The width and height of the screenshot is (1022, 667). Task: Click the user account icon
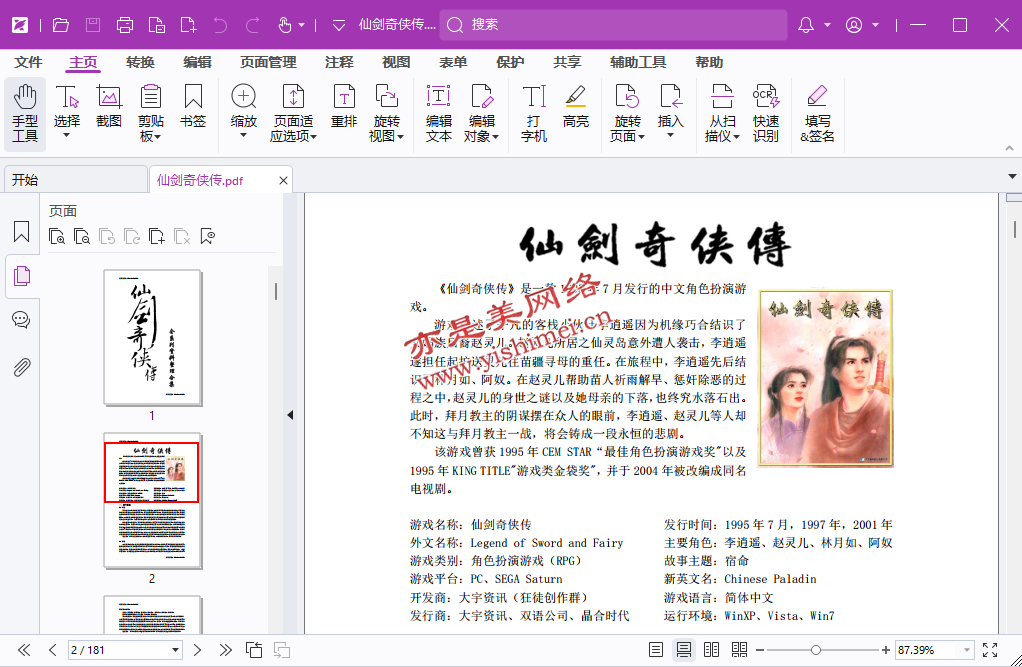[854, 25]
